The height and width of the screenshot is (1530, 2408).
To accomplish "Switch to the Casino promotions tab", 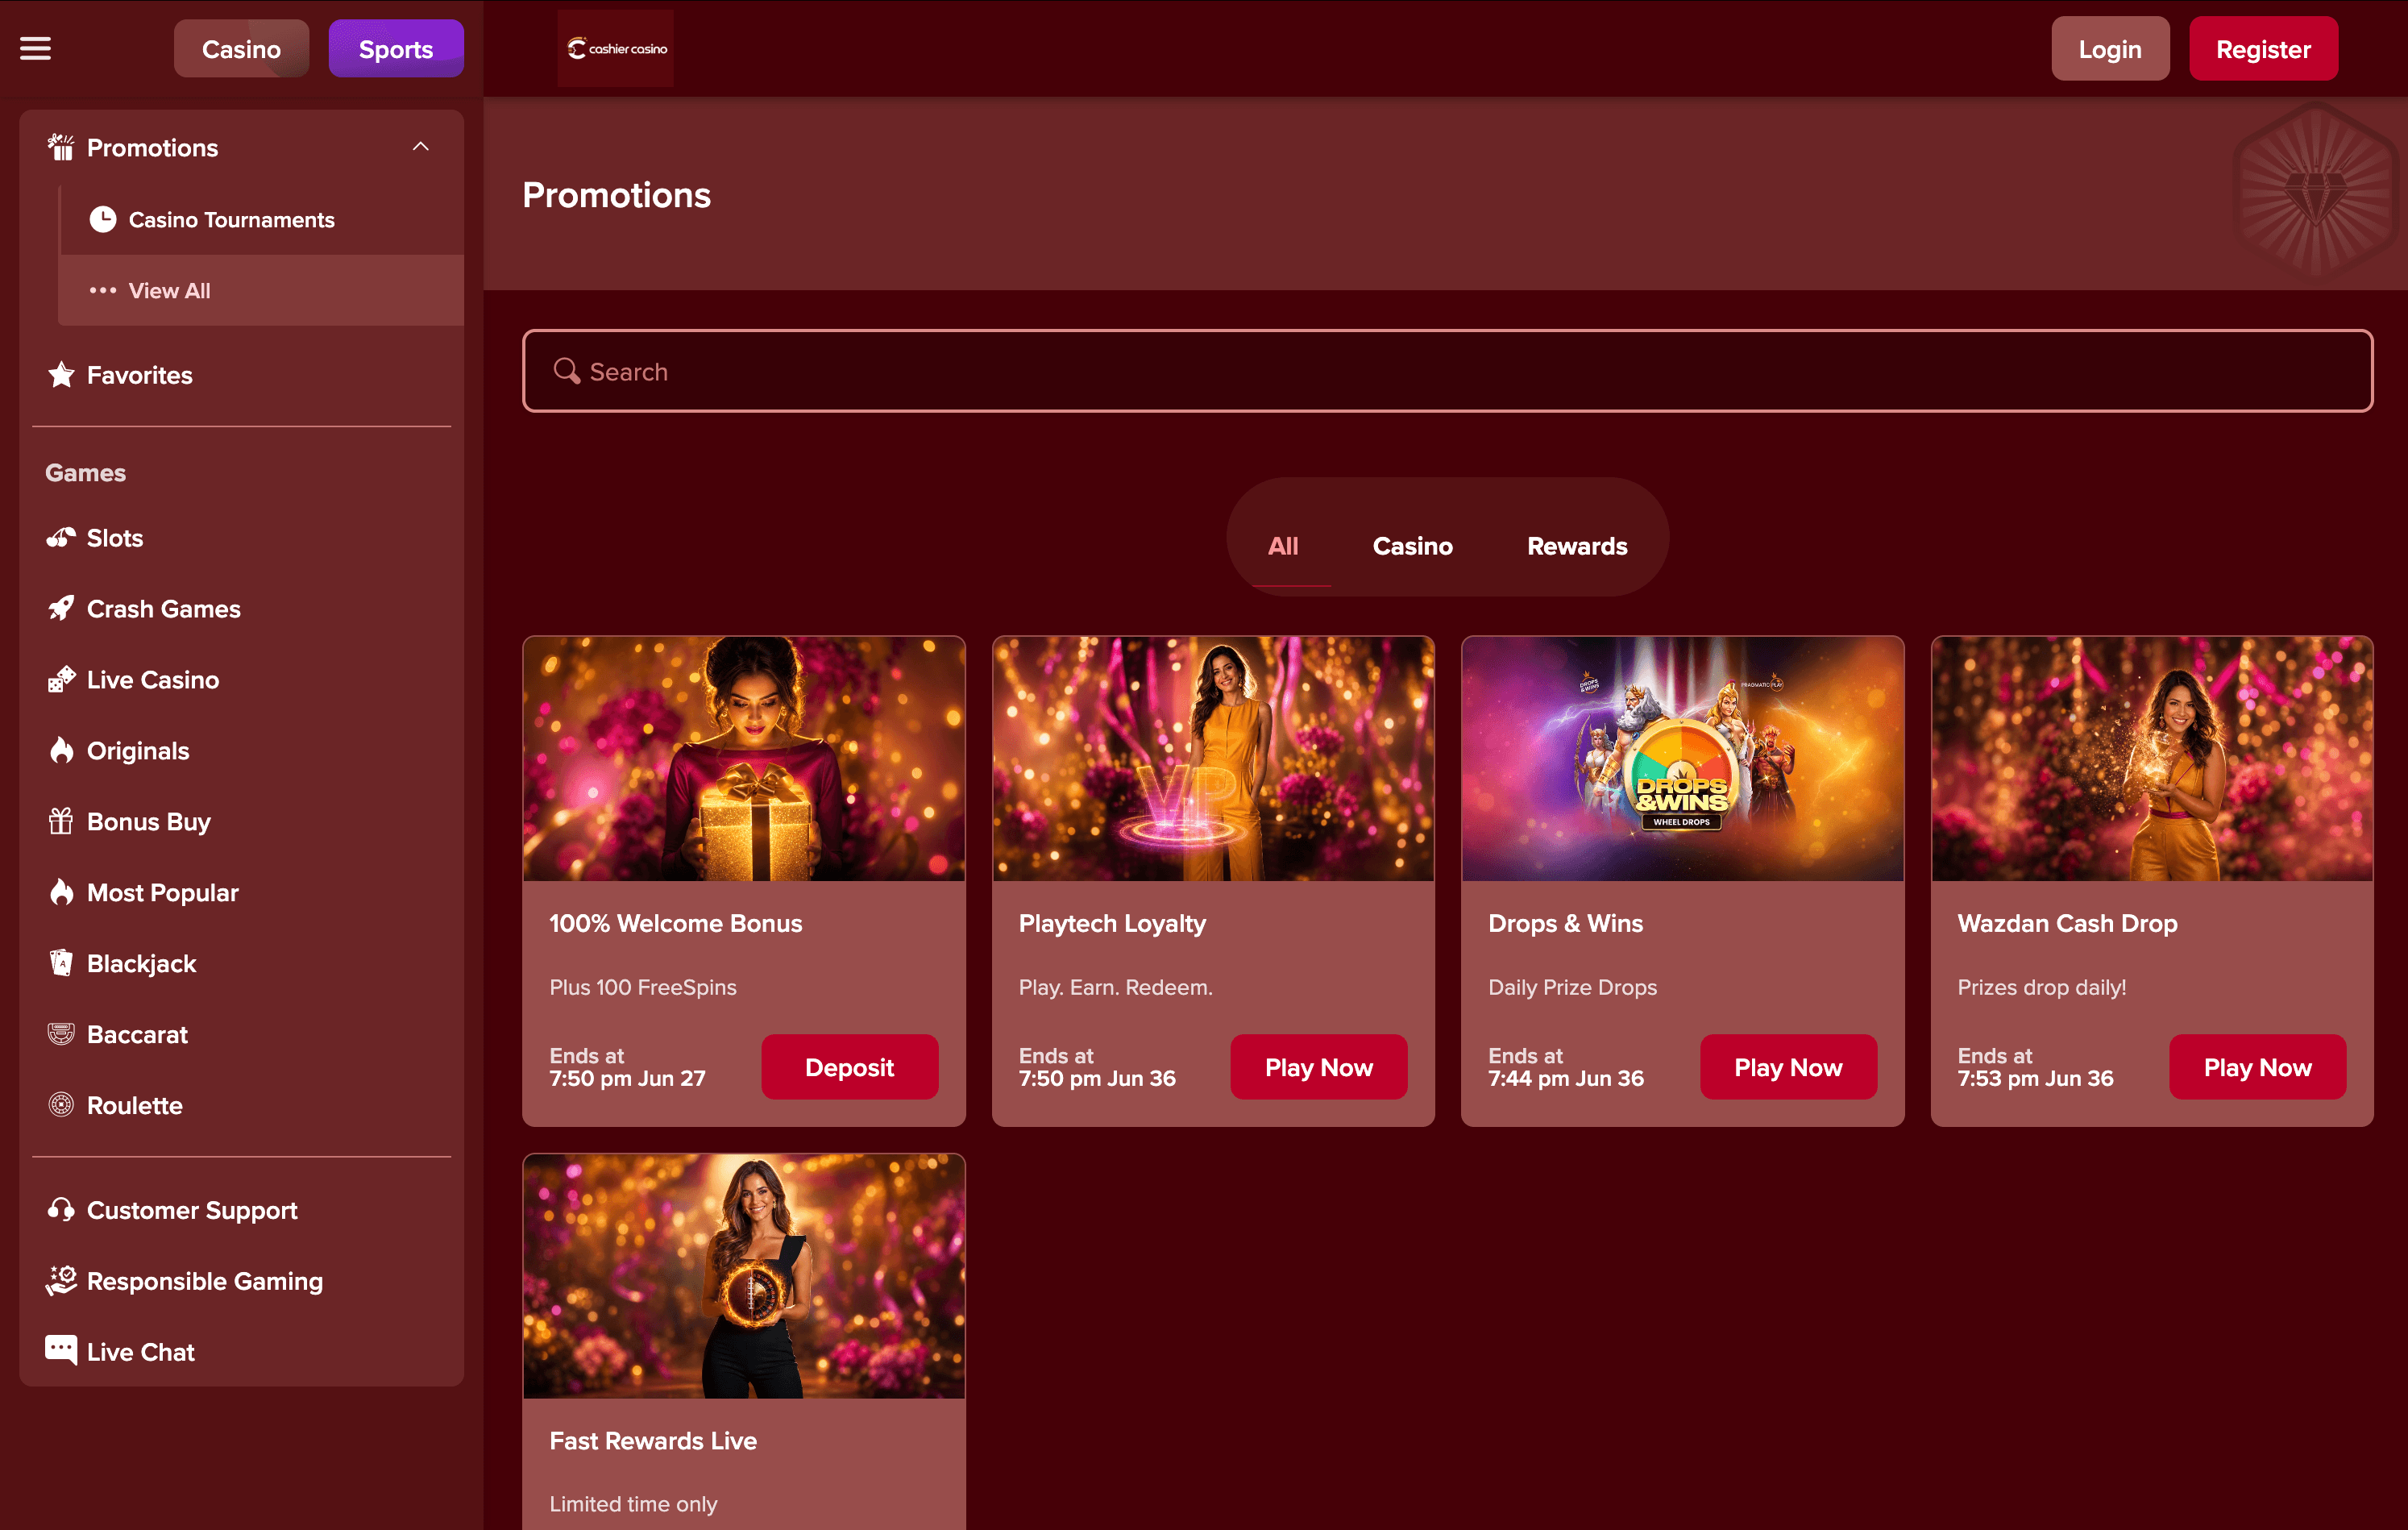I will pyautogui.click(x=1412, y=546).
